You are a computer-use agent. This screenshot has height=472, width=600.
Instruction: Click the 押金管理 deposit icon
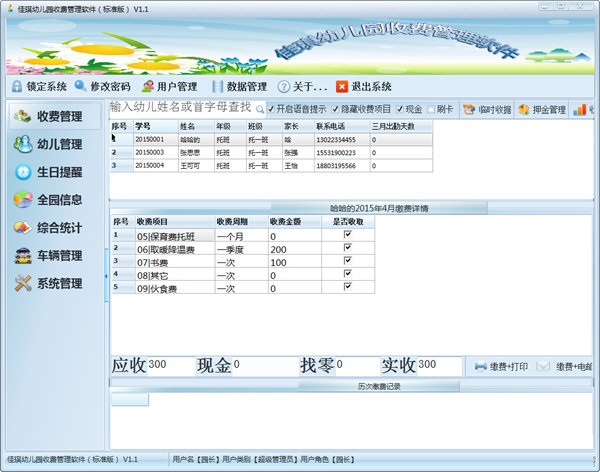point(523,109)
